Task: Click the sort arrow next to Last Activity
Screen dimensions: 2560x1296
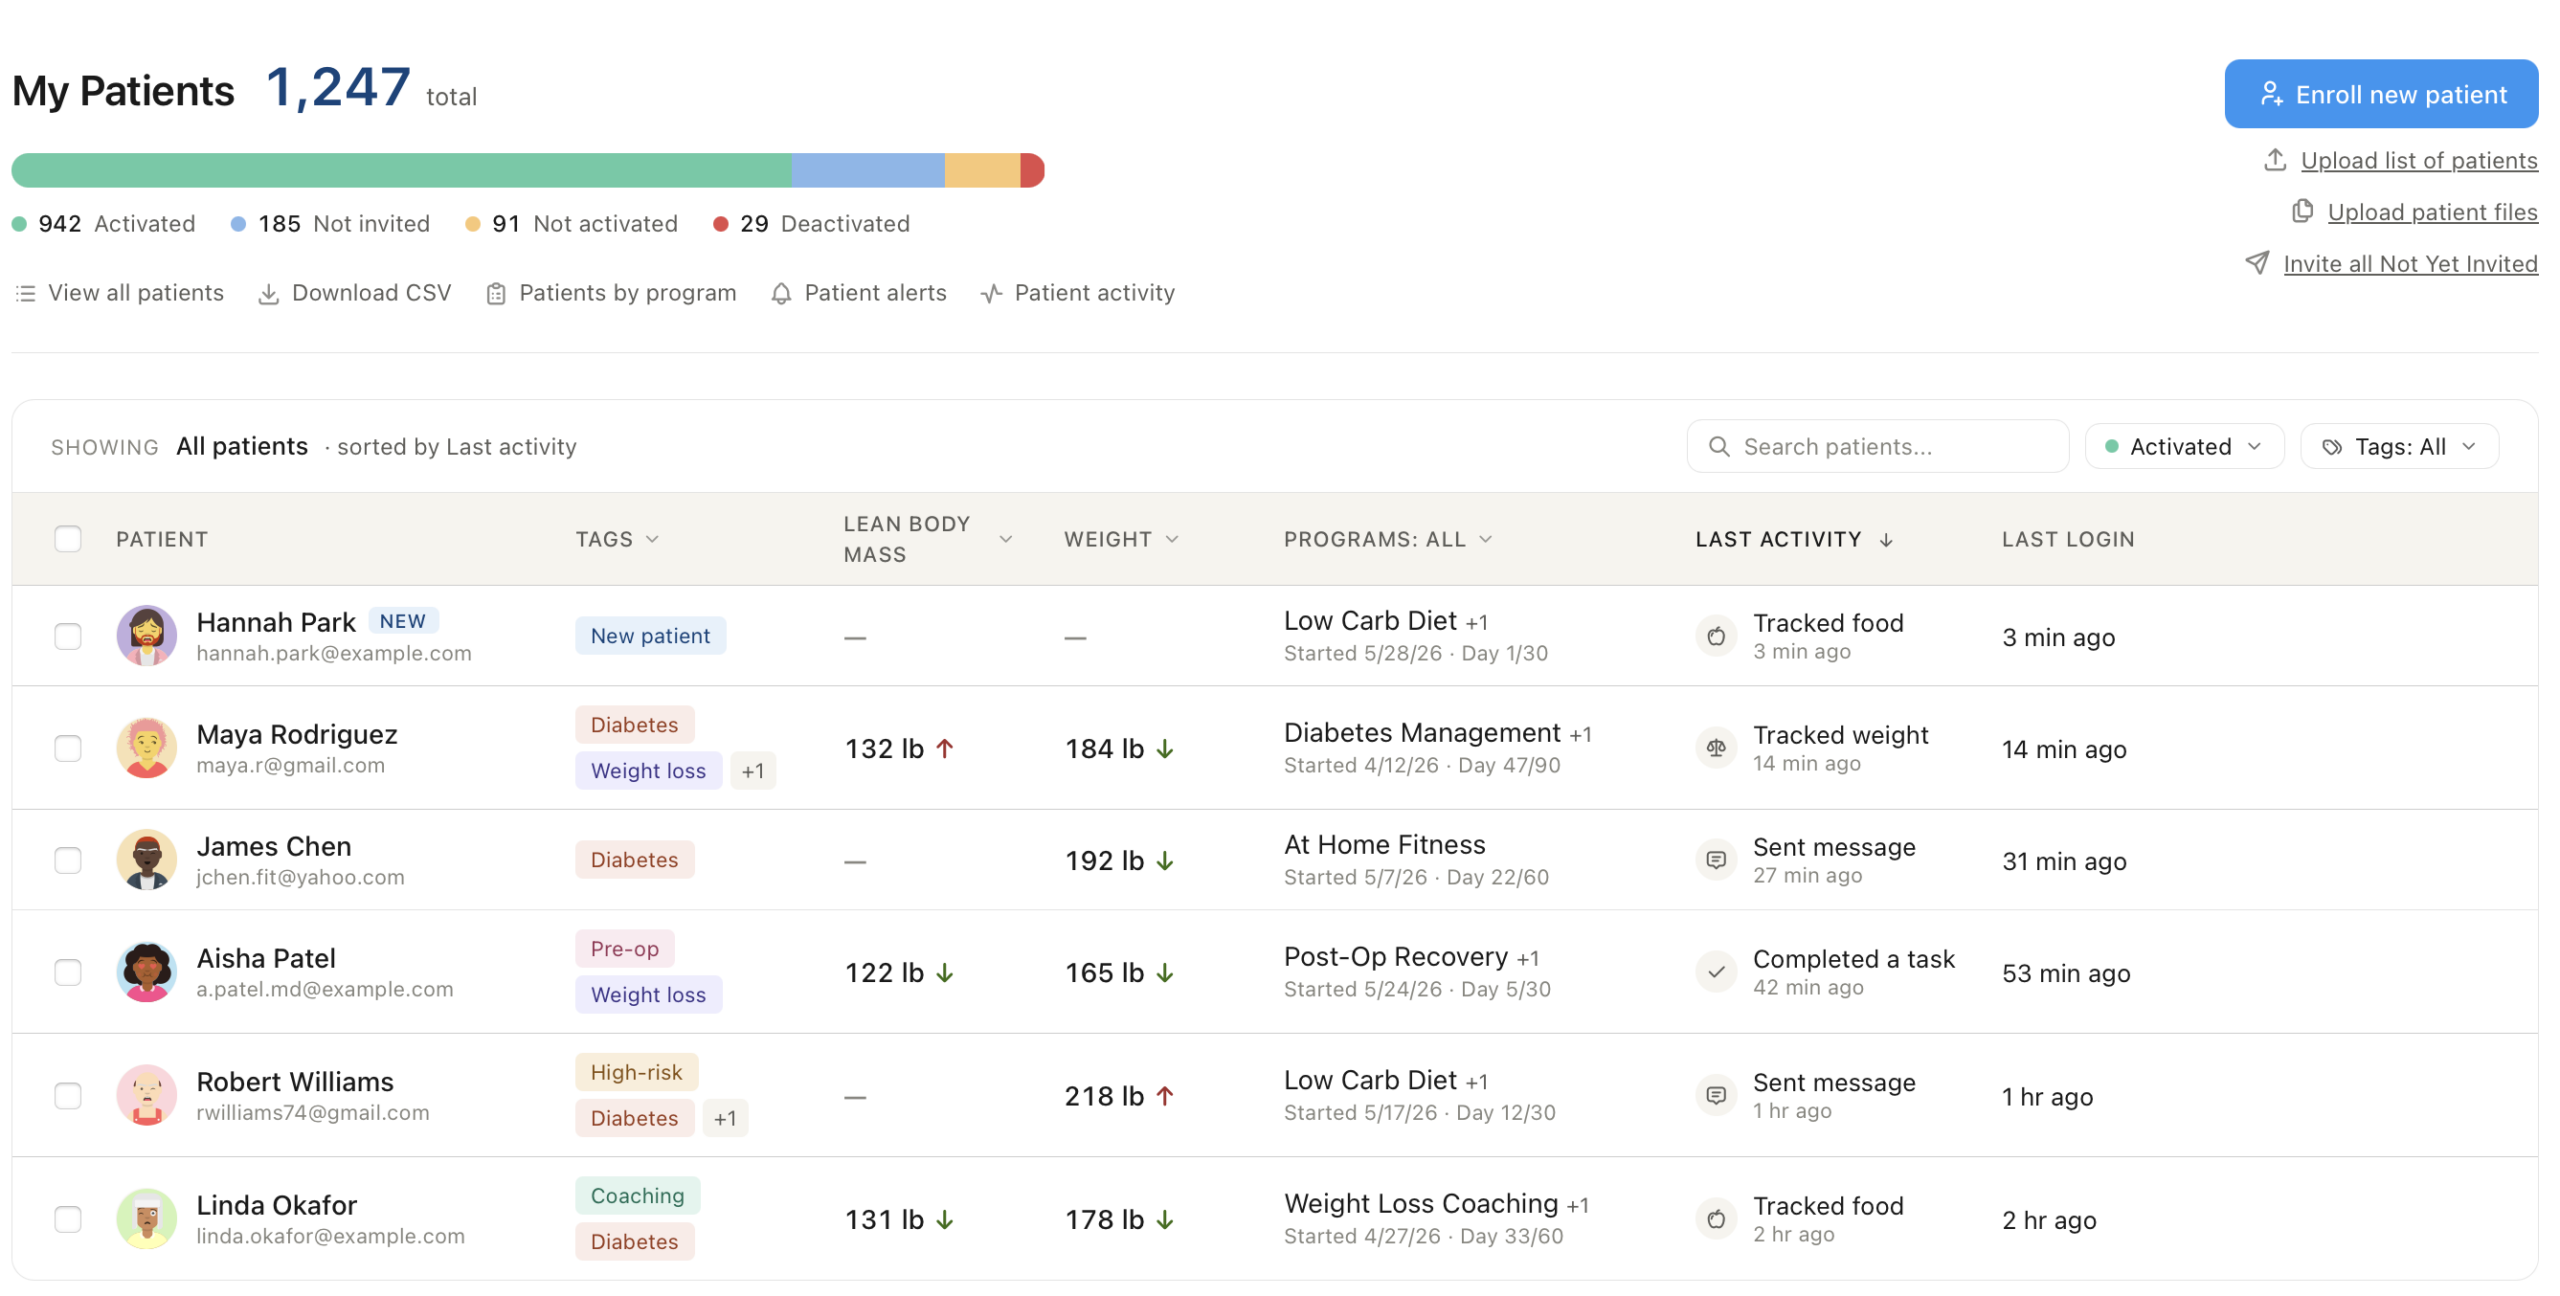Action: 1885,540
